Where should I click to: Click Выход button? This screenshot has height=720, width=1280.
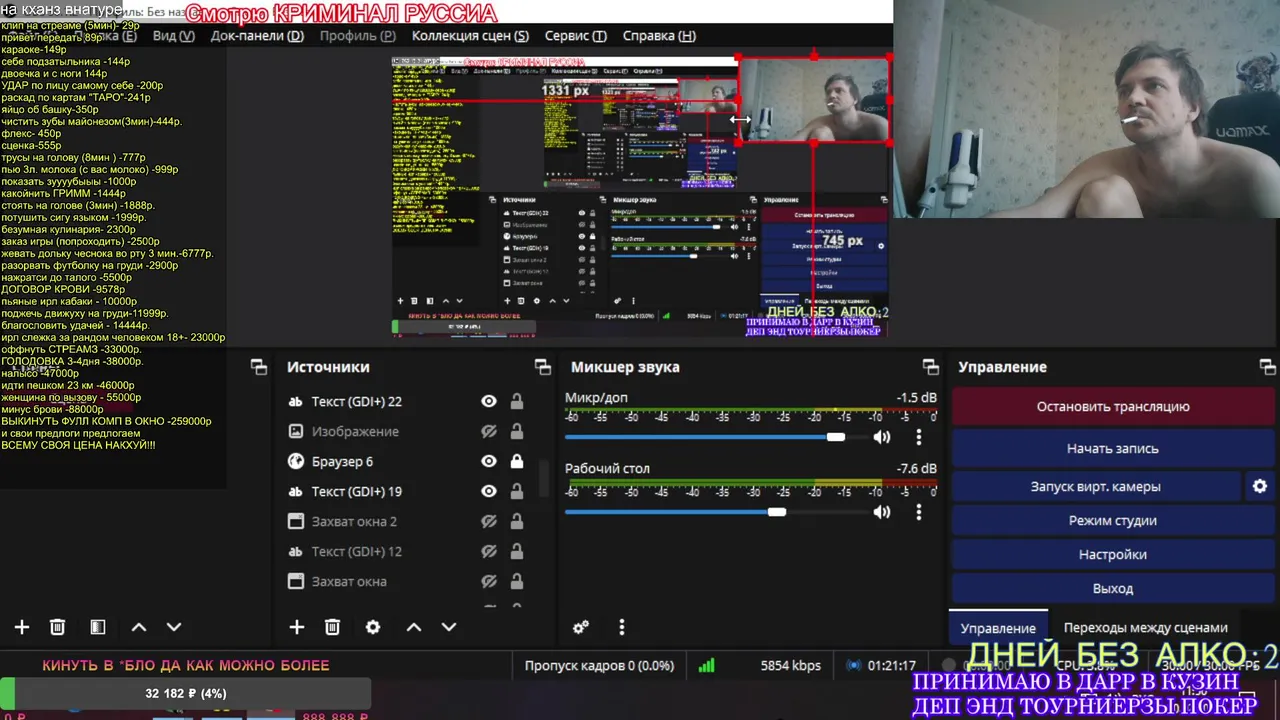[1113, 589]
